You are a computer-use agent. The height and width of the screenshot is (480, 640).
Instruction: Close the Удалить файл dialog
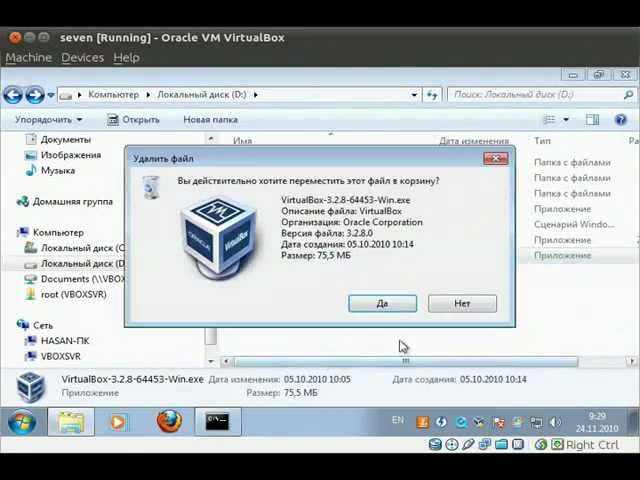496,158
